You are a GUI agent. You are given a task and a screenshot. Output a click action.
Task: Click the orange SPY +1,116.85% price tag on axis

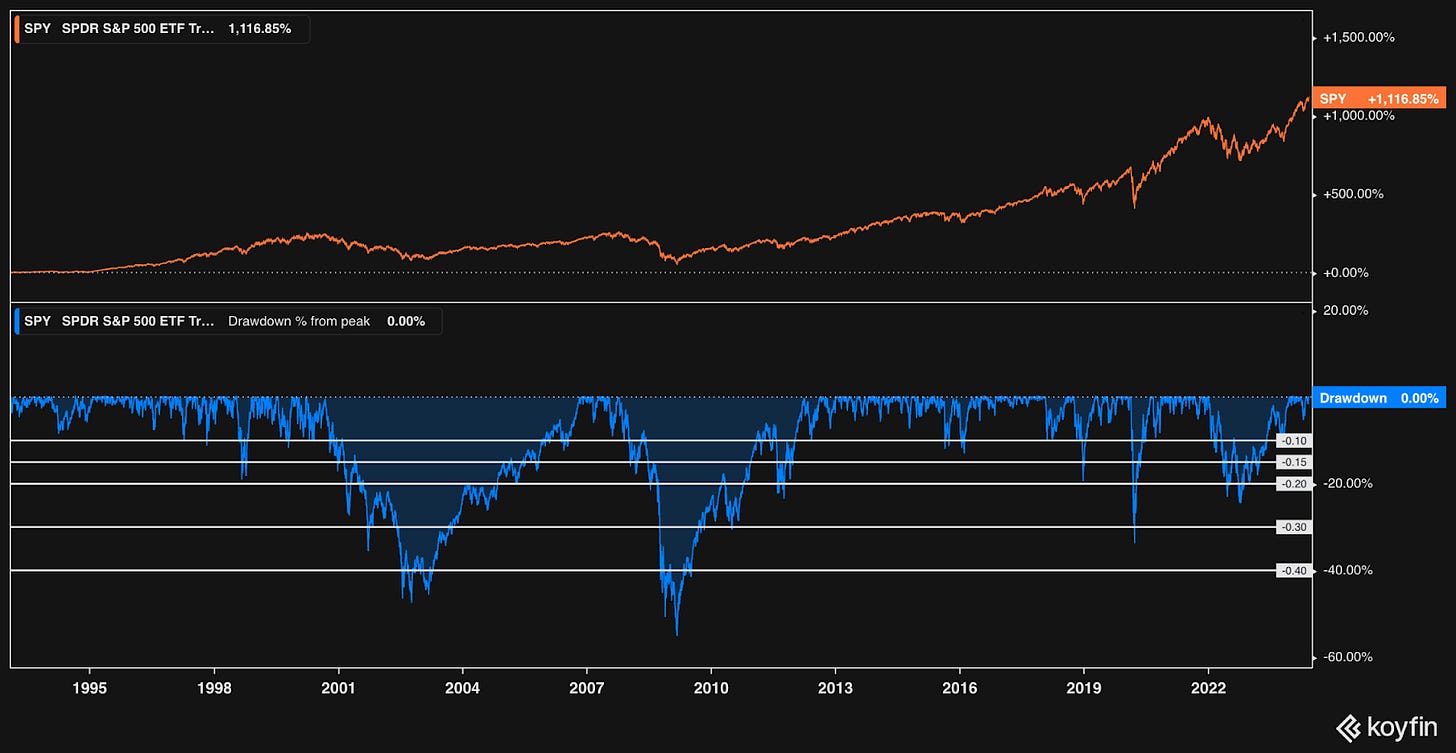click(x=1378, y=99)
